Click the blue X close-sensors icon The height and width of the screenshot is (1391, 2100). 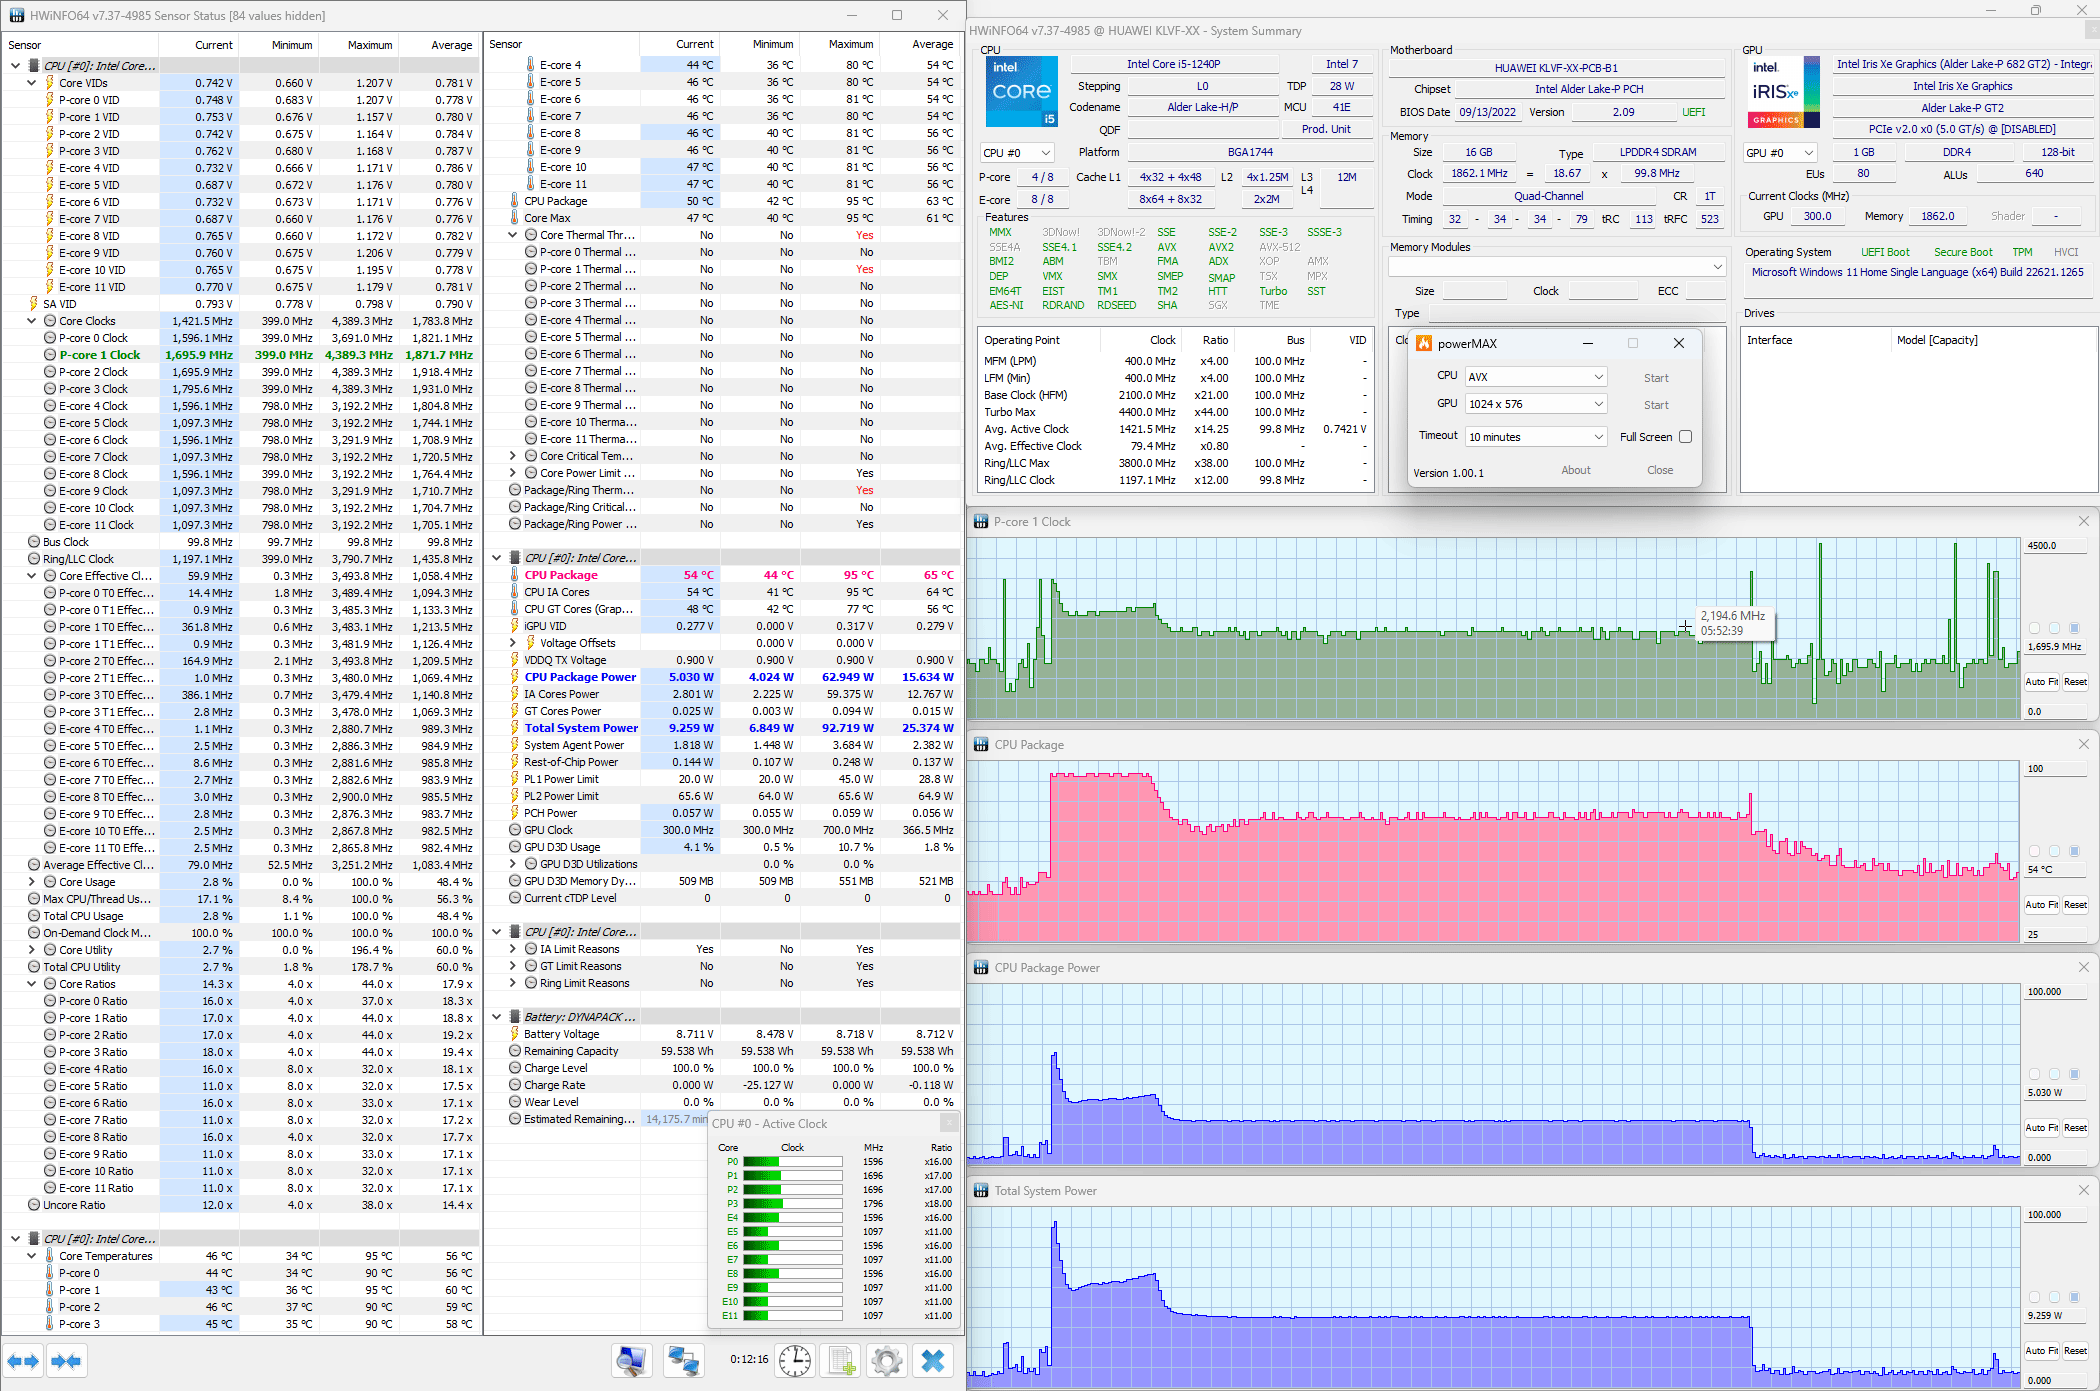coord(933,1361)
